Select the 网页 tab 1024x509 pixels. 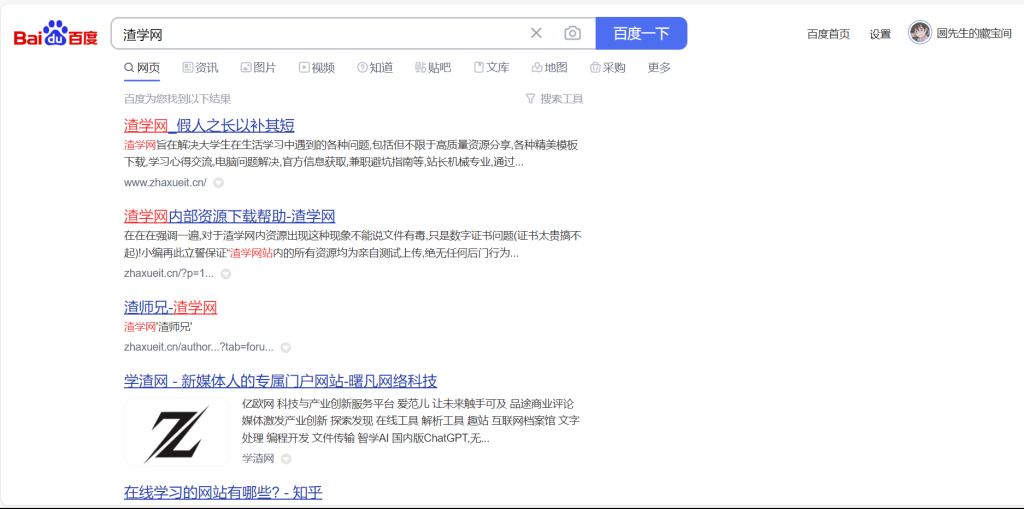[142, 67]
